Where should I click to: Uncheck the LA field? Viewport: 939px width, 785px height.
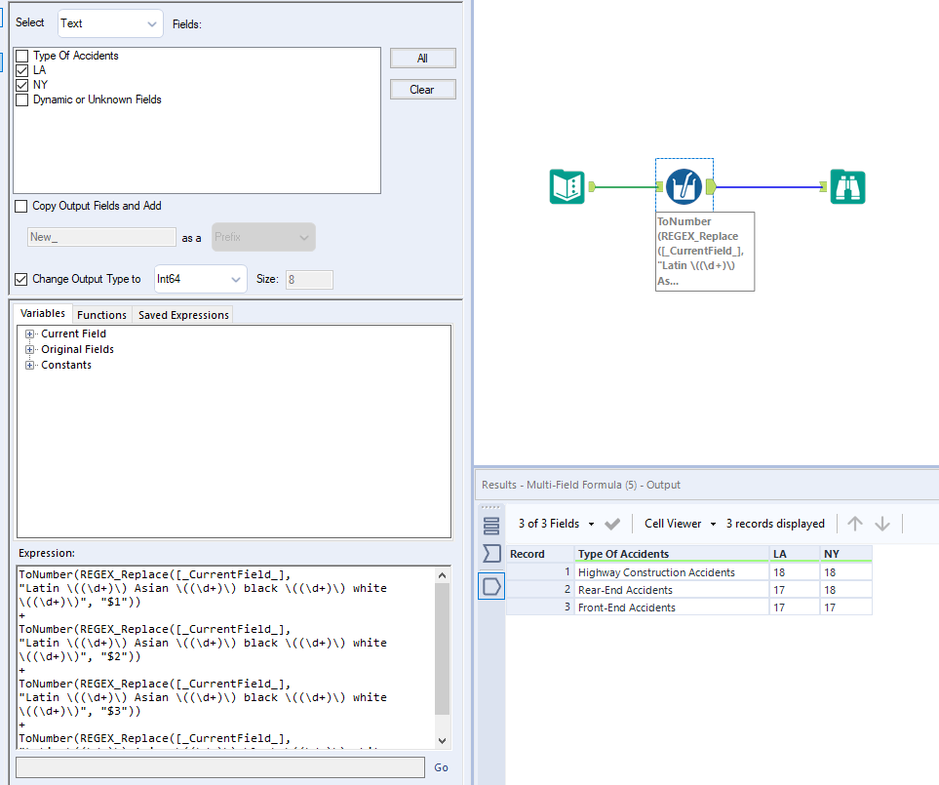[22, 70]
